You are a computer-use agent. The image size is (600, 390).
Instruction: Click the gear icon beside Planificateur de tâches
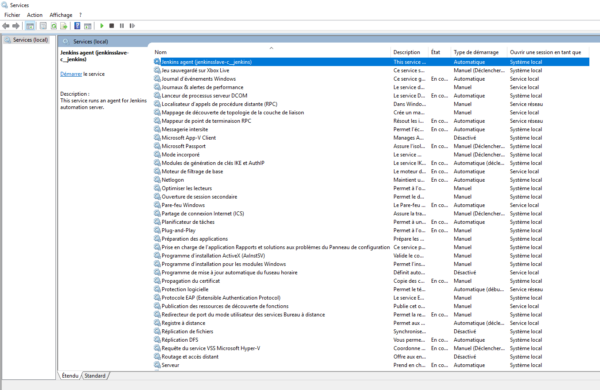click(157, 222)
